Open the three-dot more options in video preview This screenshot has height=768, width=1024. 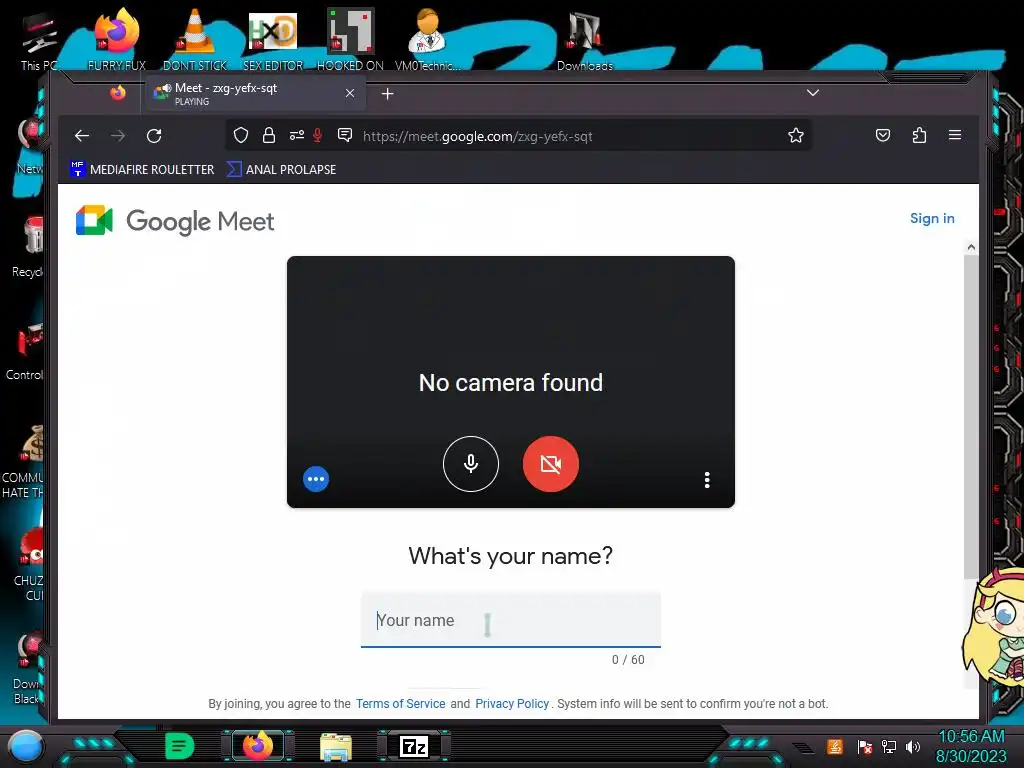pos(707,480)
